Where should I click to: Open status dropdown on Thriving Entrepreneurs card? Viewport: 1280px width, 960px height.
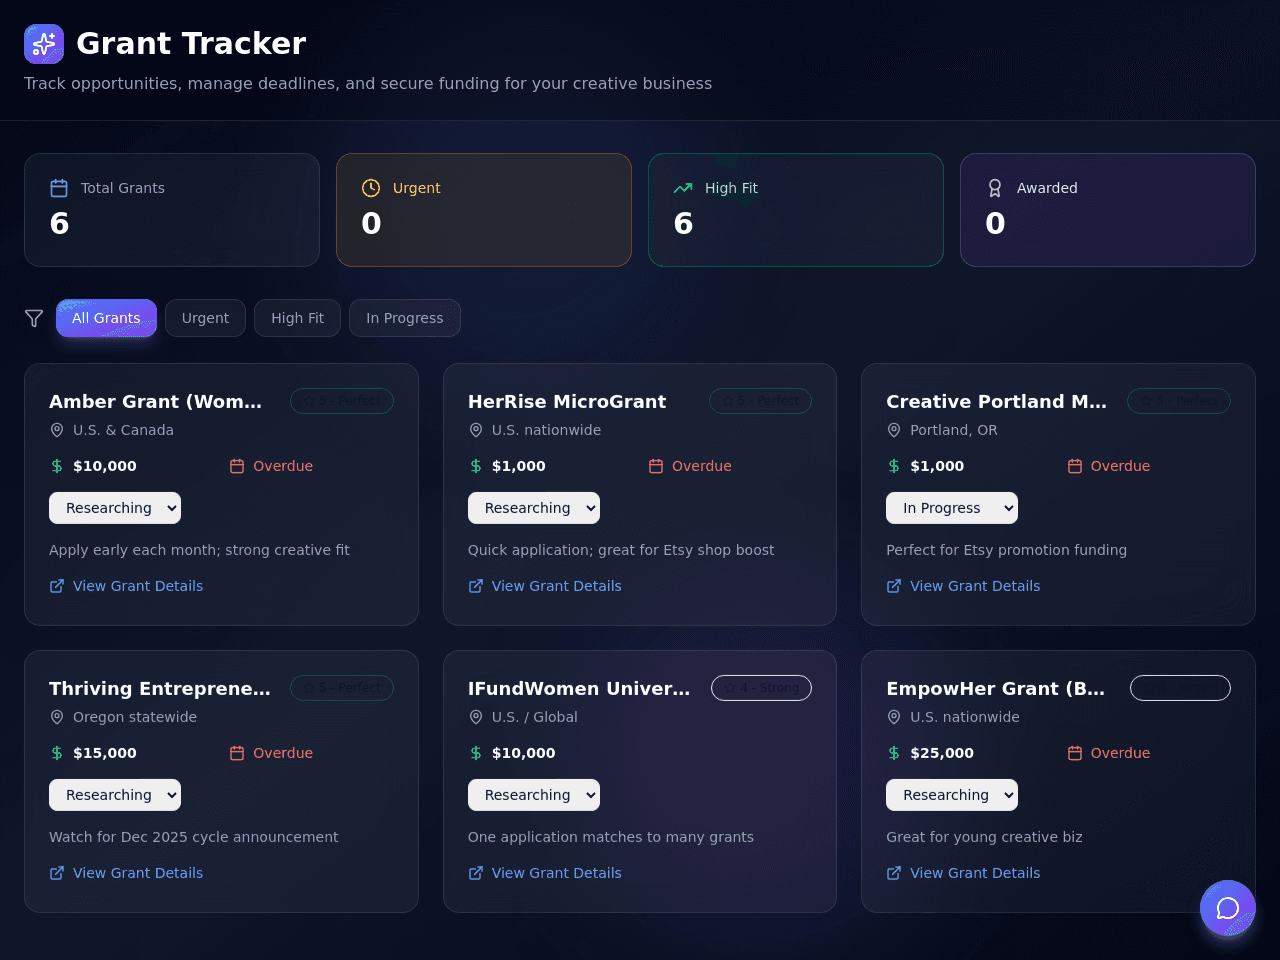tap(115, 795)
